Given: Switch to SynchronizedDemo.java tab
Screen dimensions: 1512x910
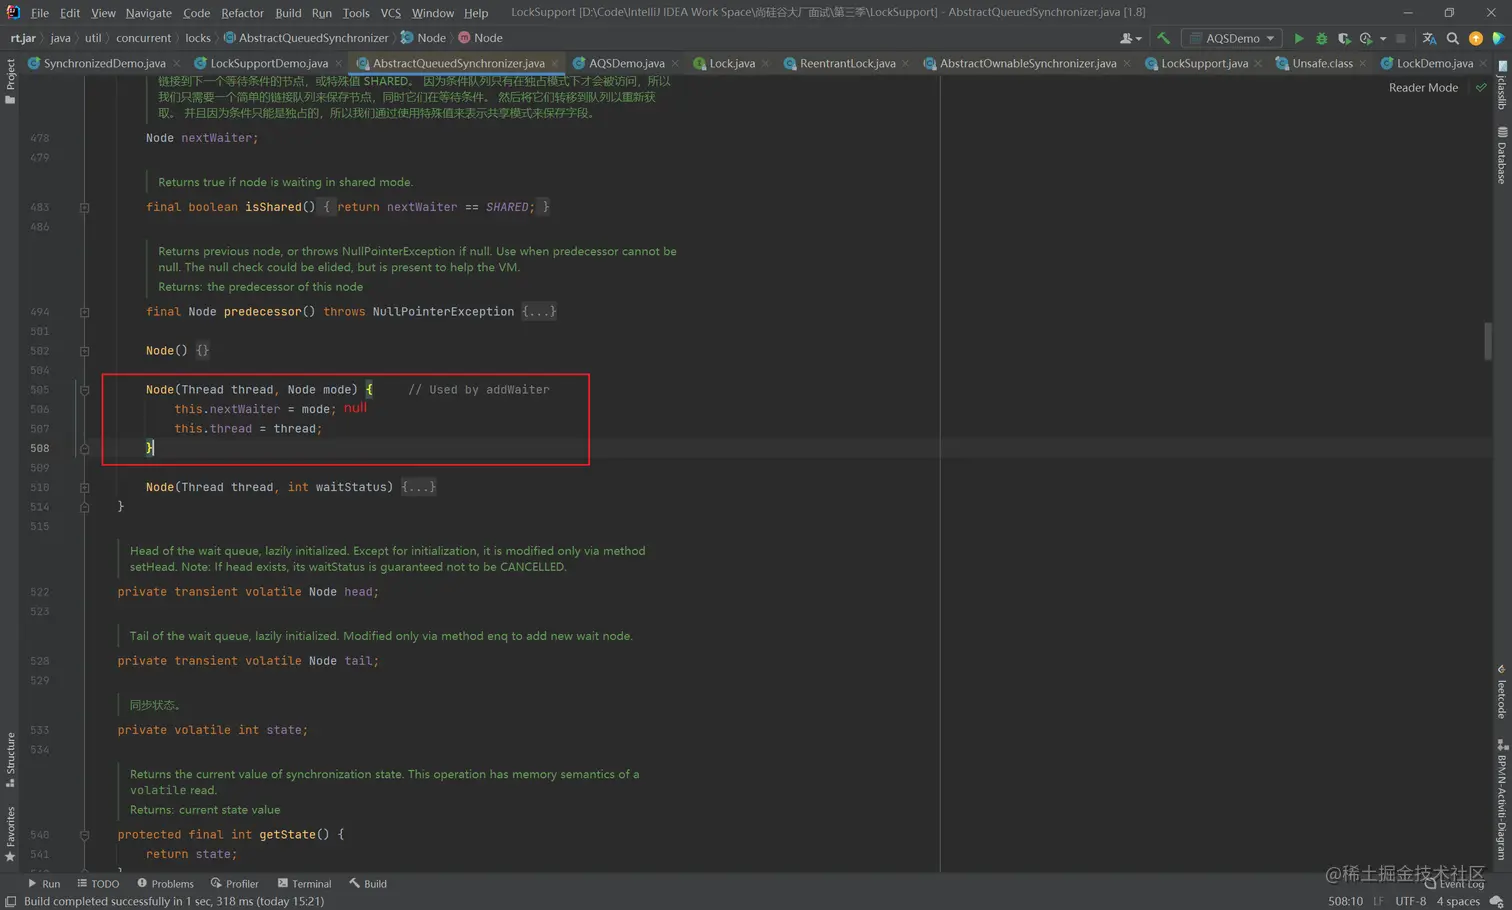Looking at the screenshot, I should click(x=104, y=63).
